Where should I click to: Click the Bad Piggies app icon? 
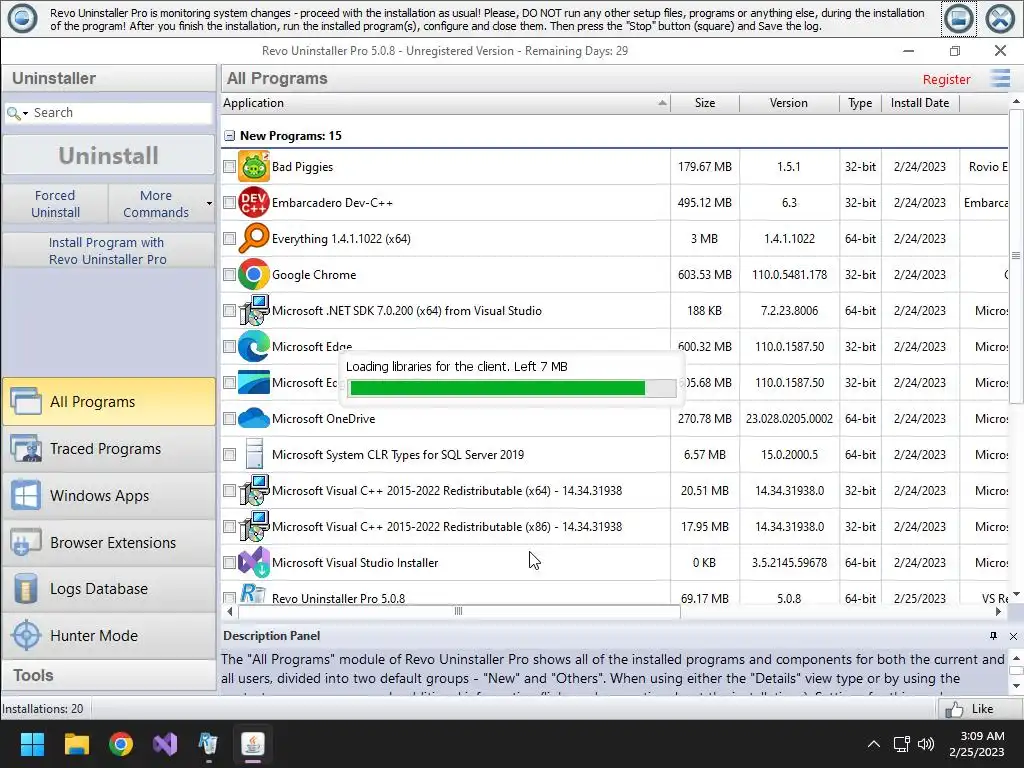[253, 167]
